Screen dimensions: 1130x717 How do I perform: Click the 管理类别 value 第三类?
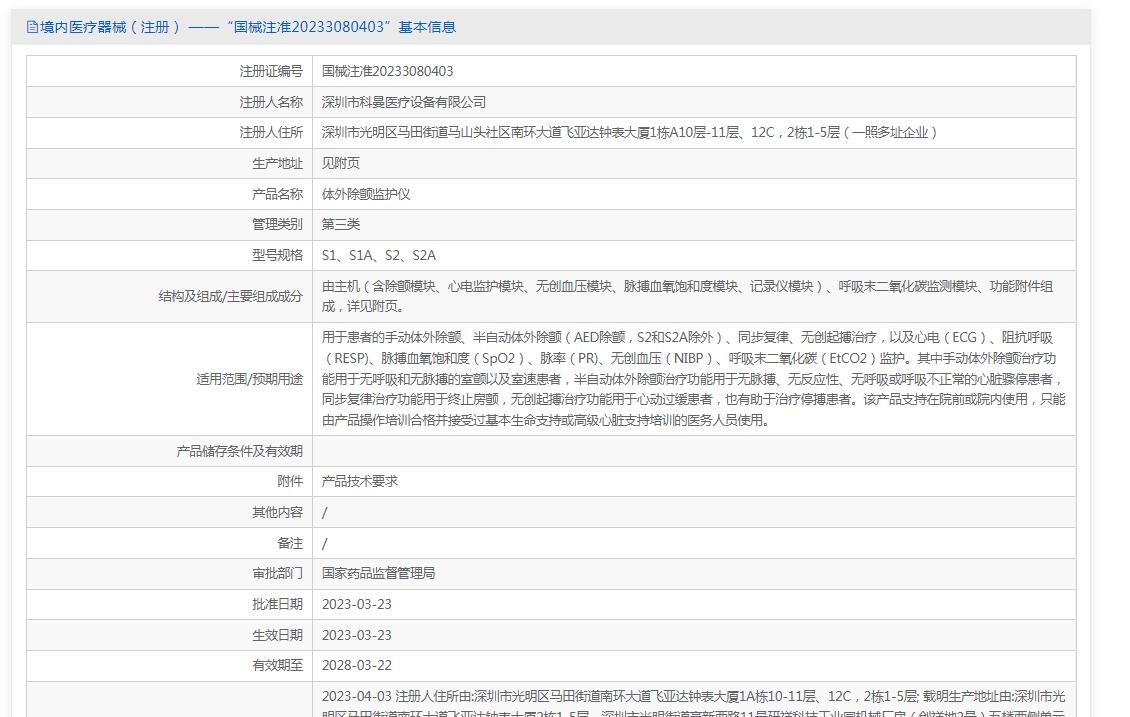pyautogui.click(x=340, y=224)
